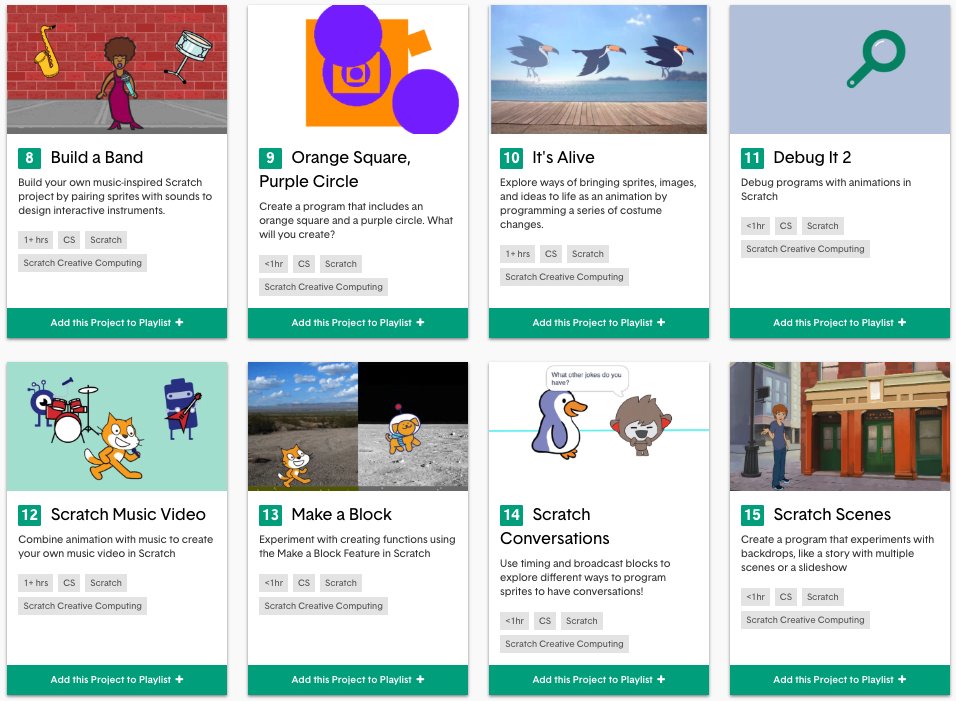
Task: Add Scratch Scenes project to playlist
Action: 840,680
